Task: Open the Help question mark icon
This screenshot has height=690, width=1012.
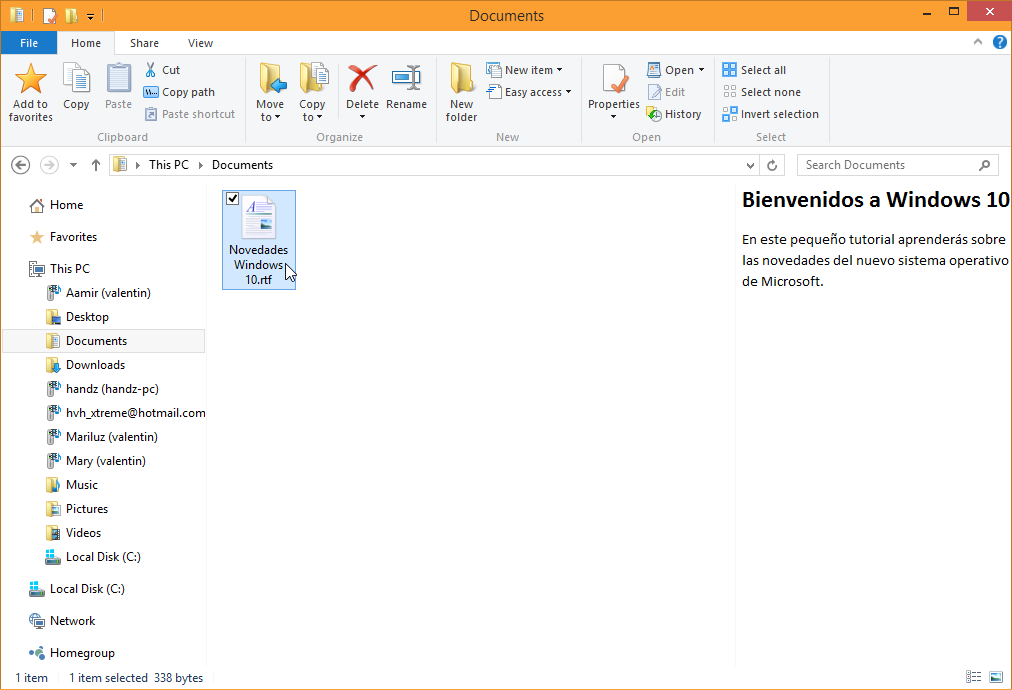Action: [999, 43]
